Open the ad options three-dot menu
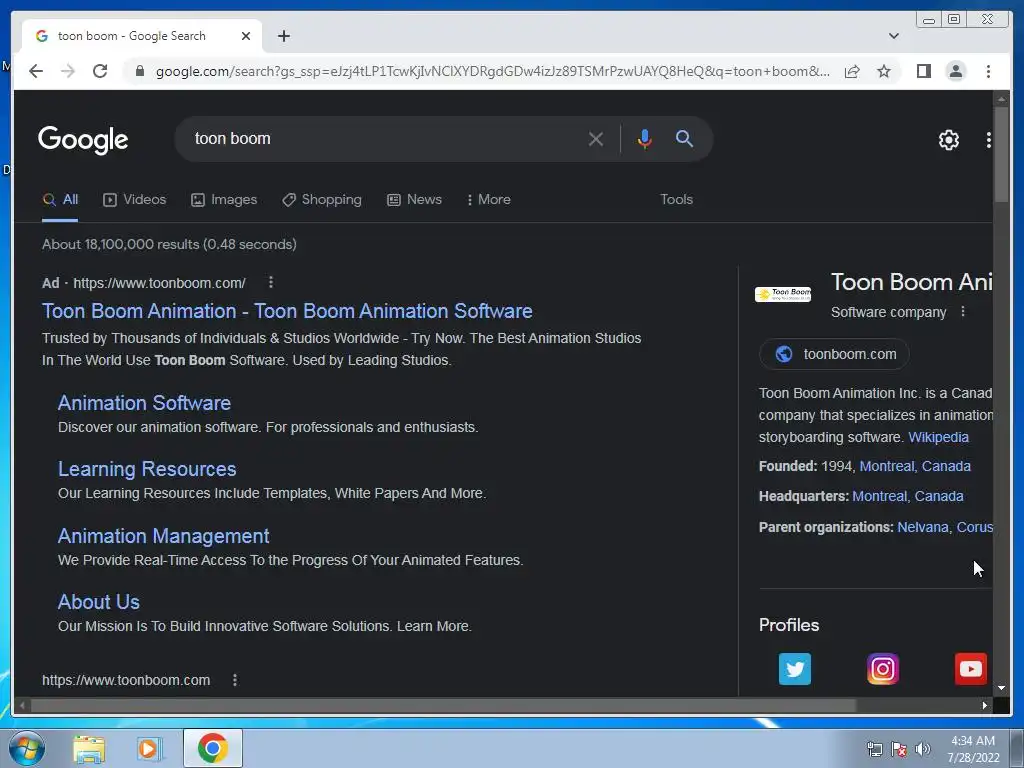Screen dimensions: 1024x768 point(270,282)
